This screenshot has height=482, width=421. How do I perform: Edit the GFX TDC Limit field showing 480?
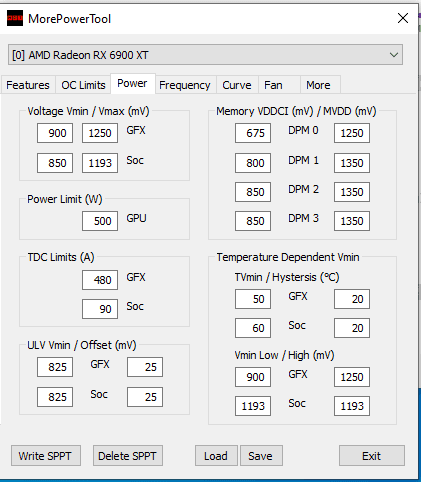[x=100, y=280]
